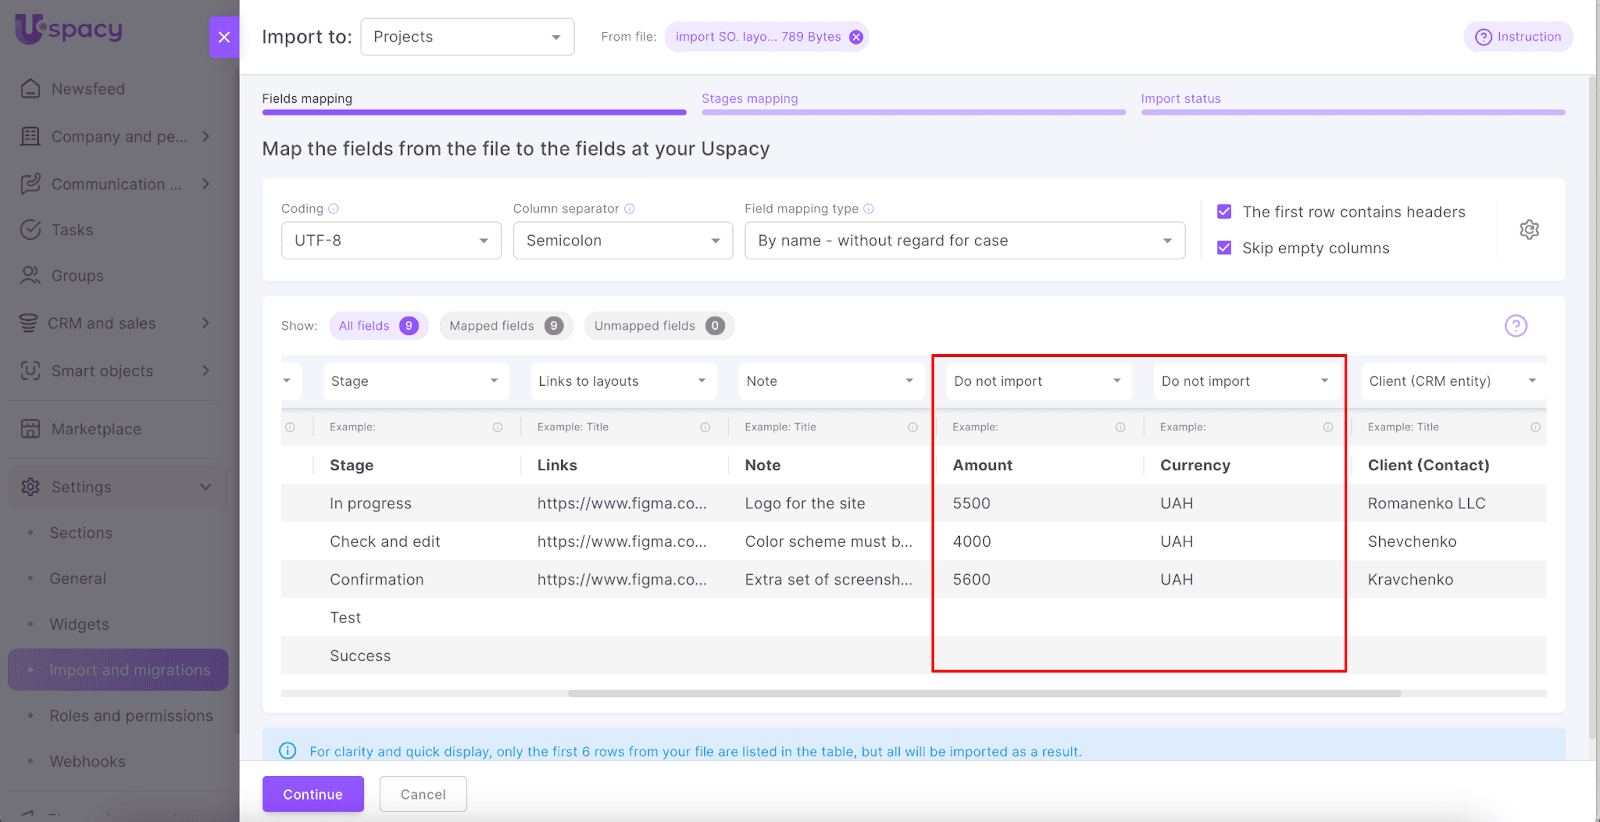The width and height of the screenshot is (1600, 822).
Task: Click the horizontal table scrollbar
Action: [x=984, y=693]
